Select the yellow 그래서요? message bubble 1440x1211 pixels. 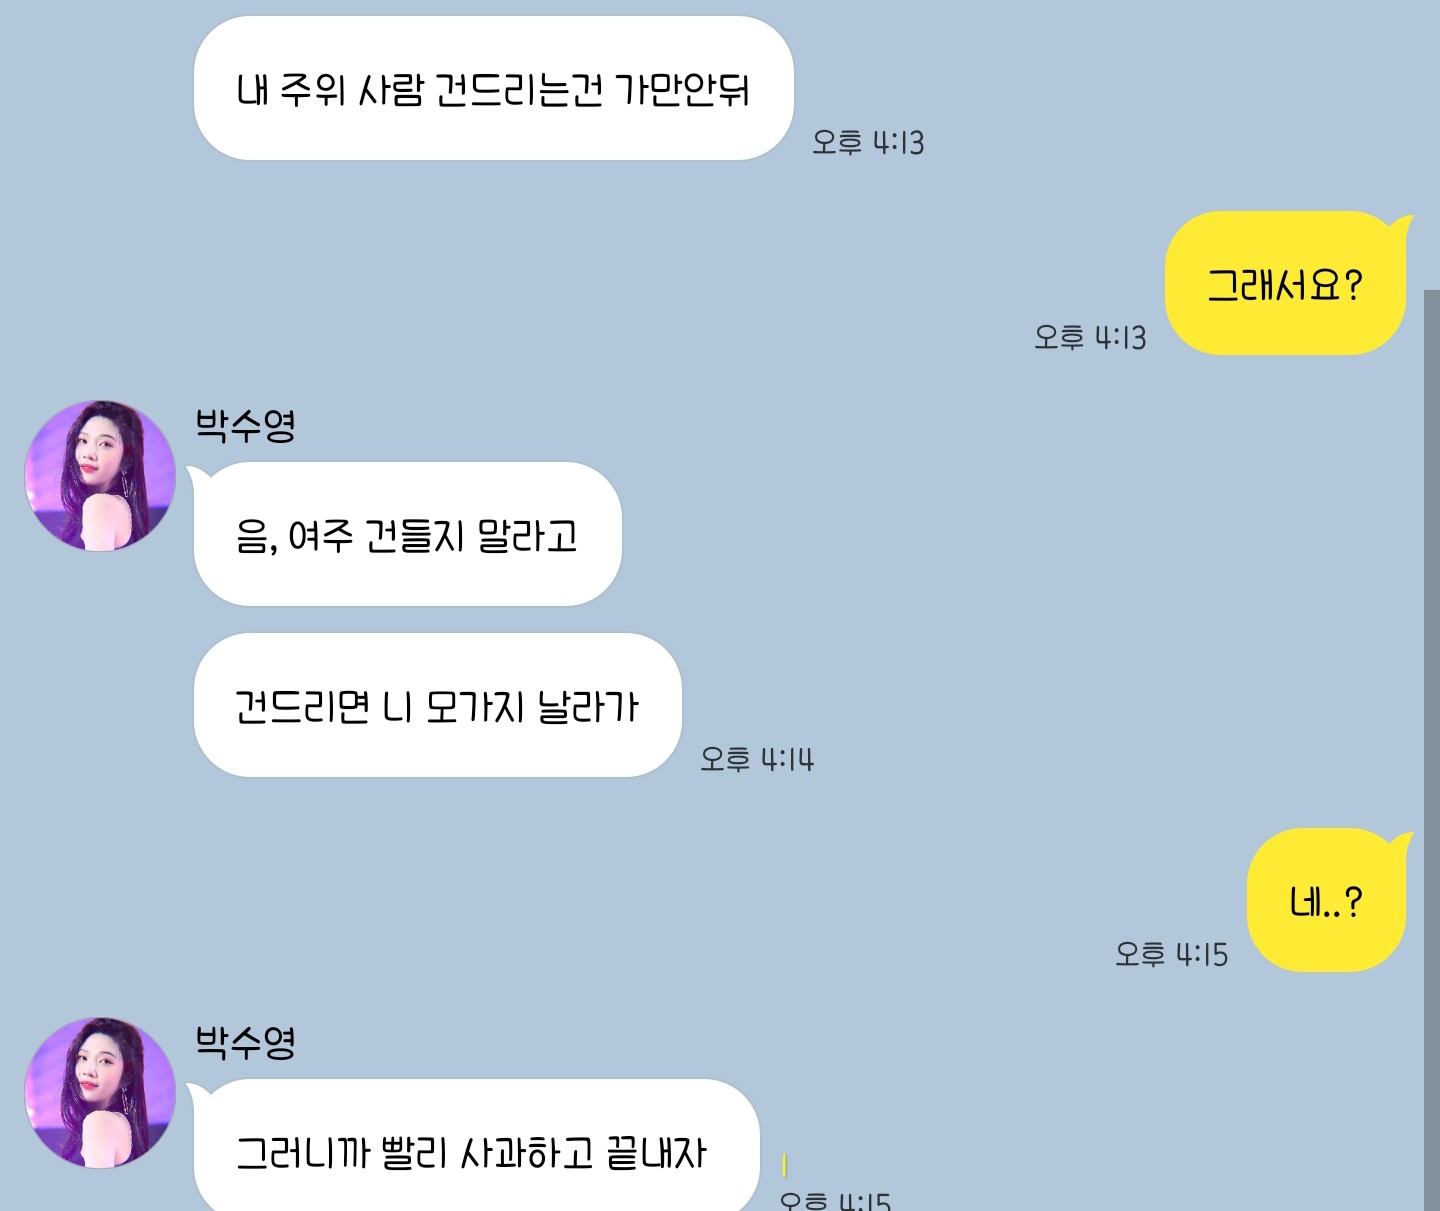(1286, 283)
